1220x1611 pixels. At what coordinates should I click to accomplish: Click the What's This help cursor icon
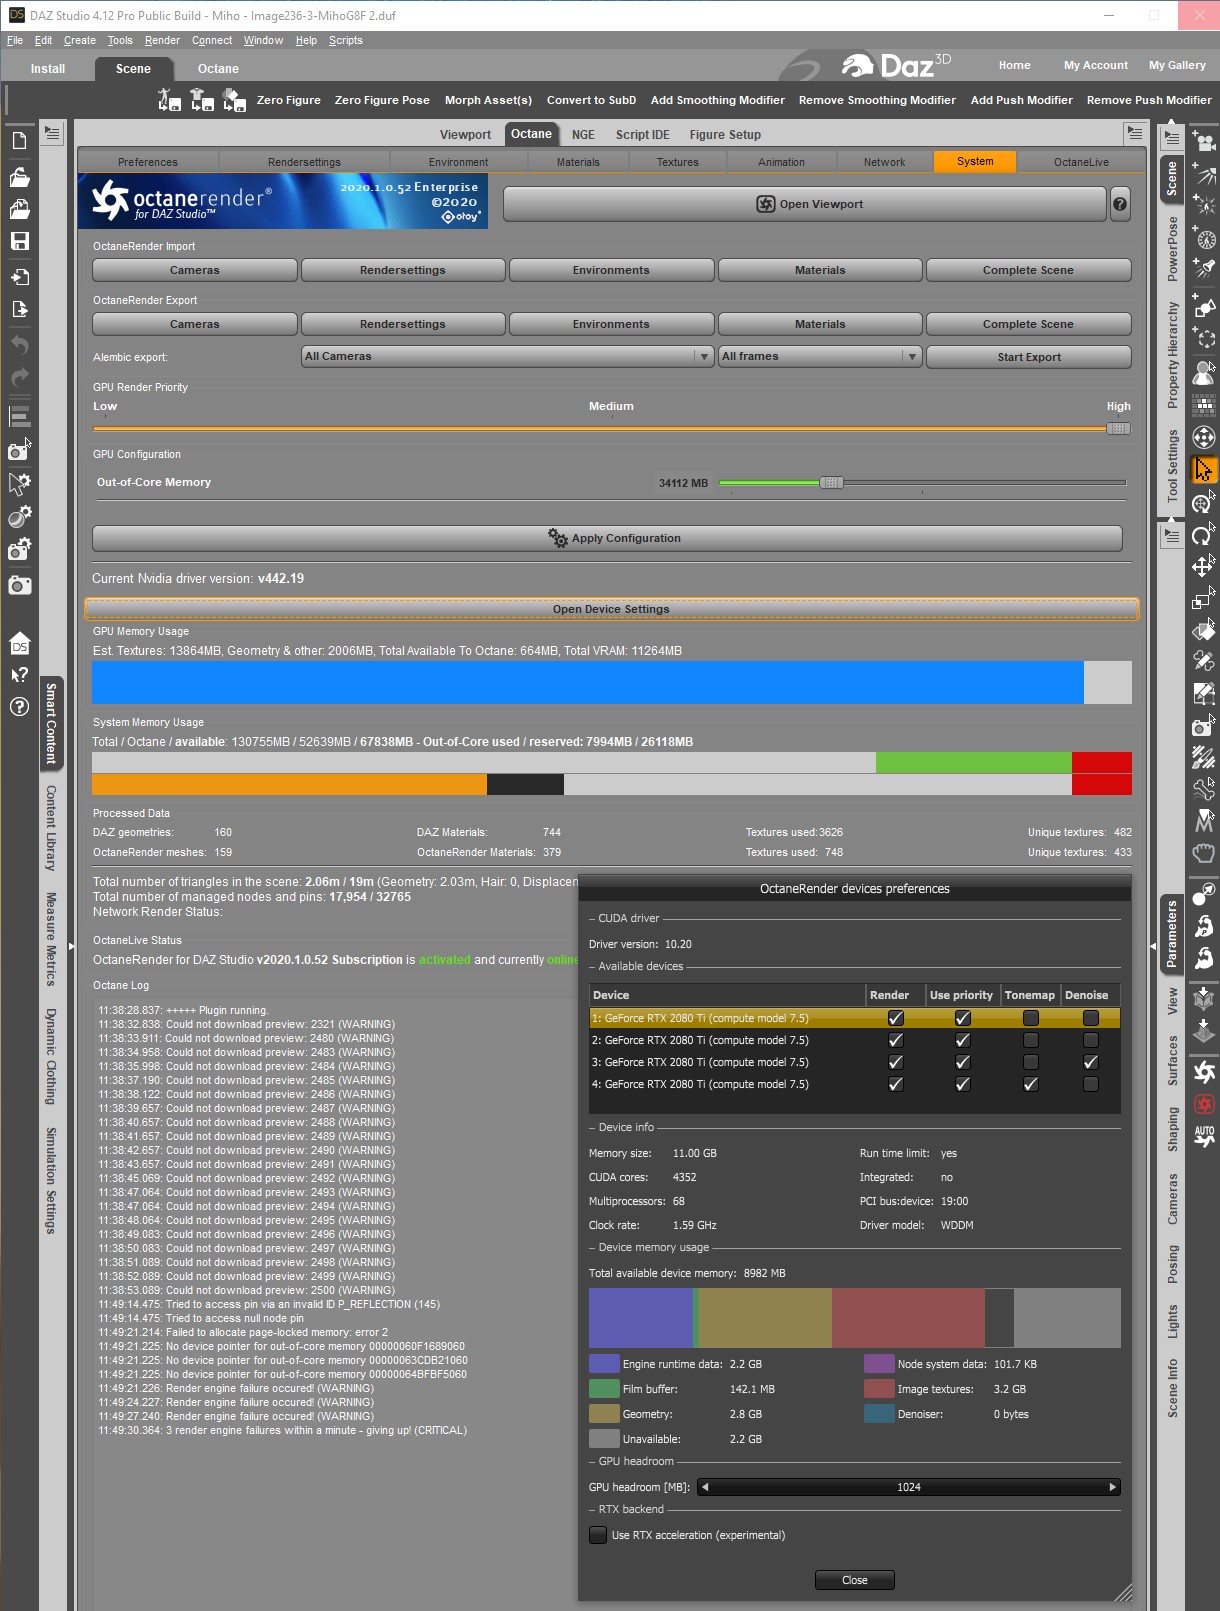[19, 675]
